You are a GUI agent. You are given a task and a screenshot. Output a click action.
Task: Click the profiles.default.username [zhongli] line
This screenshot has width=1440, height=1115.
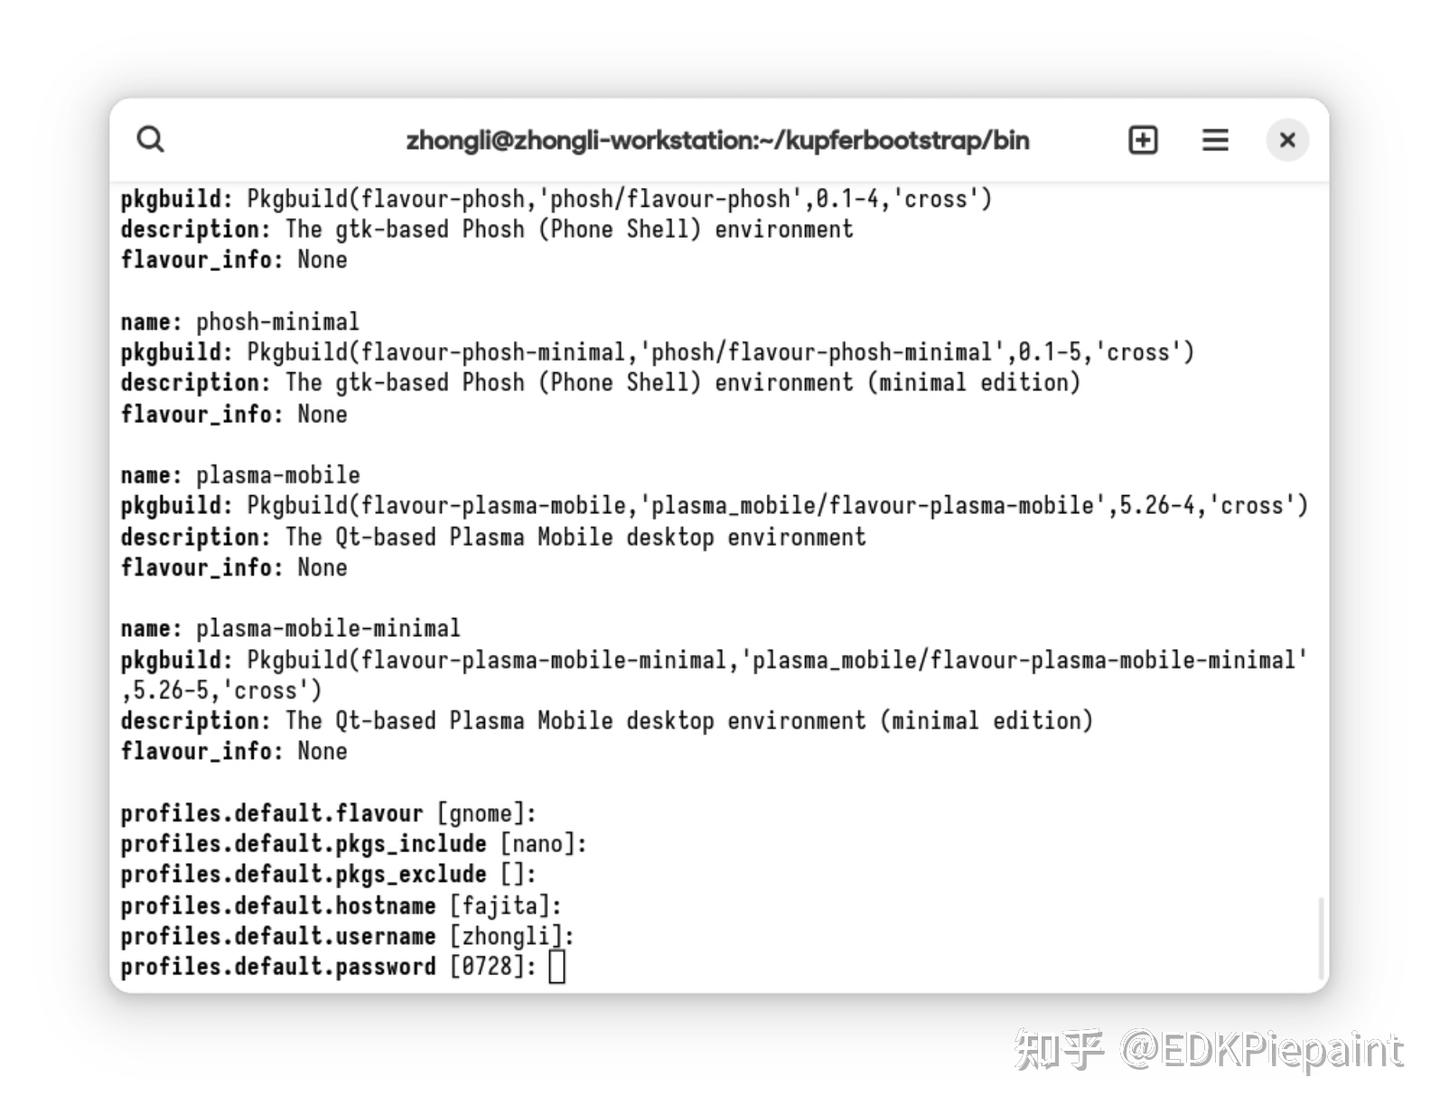pos(348,936)
